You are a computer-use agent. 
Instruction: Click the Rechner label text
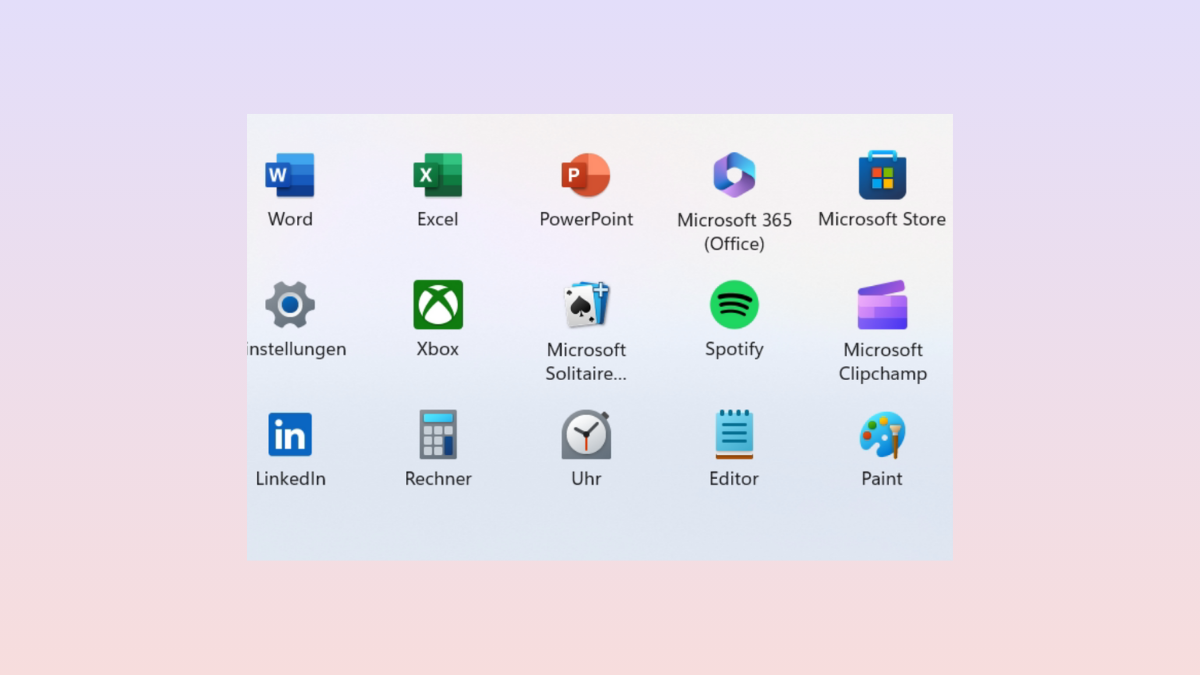click(x=438, y=478)
